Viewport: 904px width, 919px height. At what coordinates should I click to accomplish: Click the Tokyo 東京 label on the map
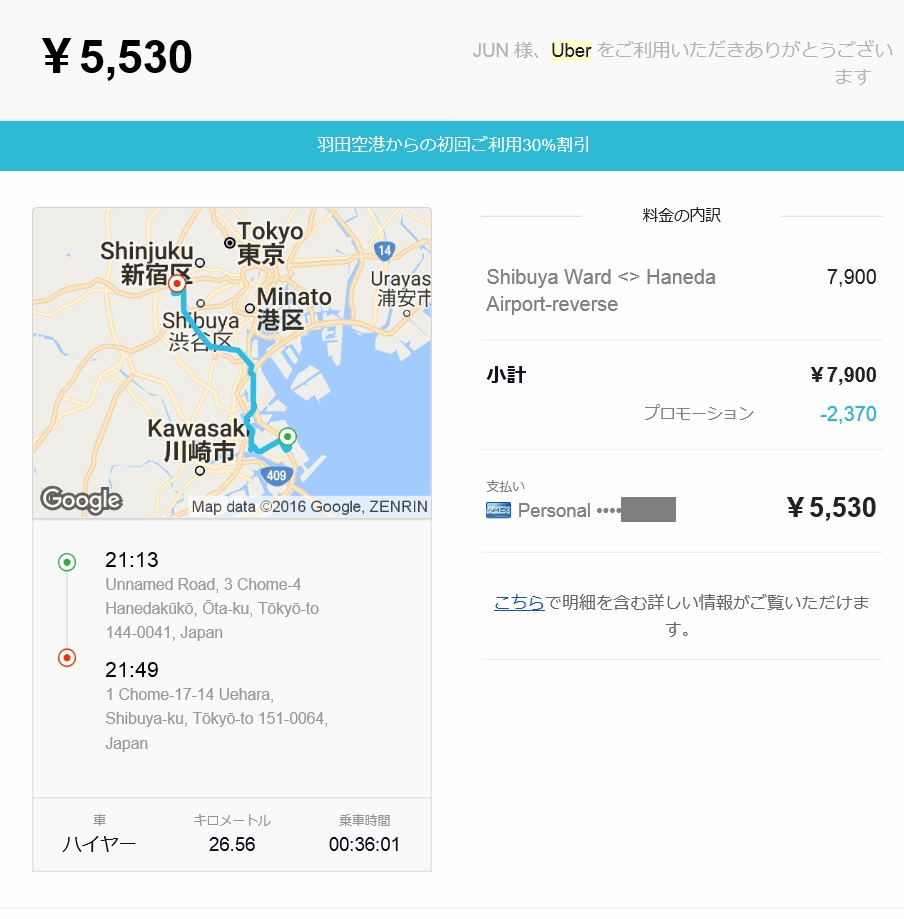tap(265, 242)
